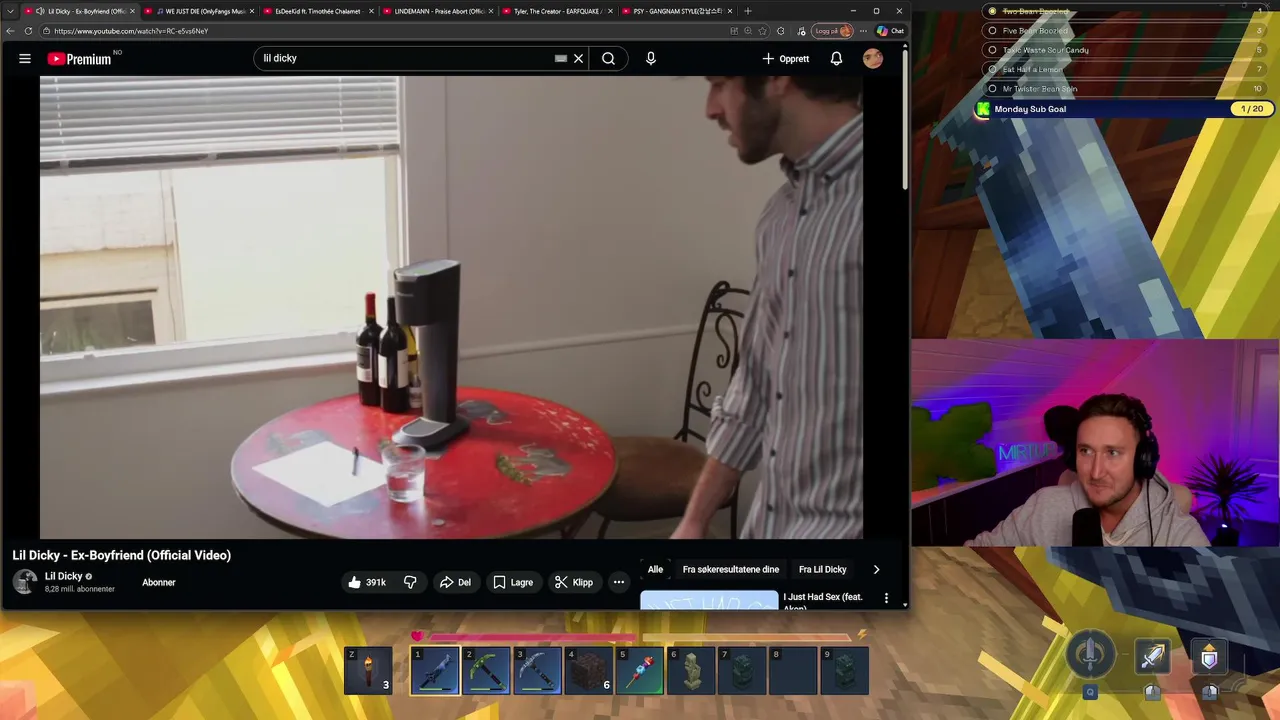Click the 'Logg på' browser profile button

[x=833, y=31]
